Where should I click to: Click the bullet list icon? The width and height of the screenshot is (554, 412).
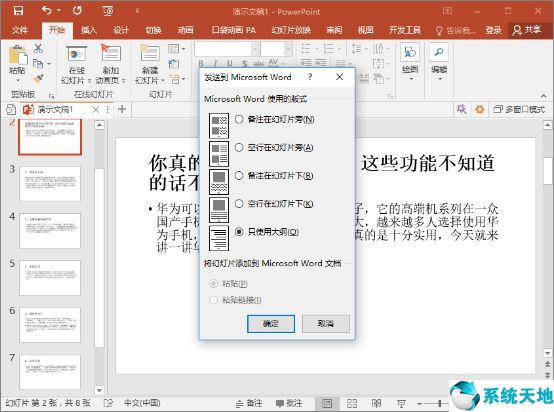click(x=306, y=48)
